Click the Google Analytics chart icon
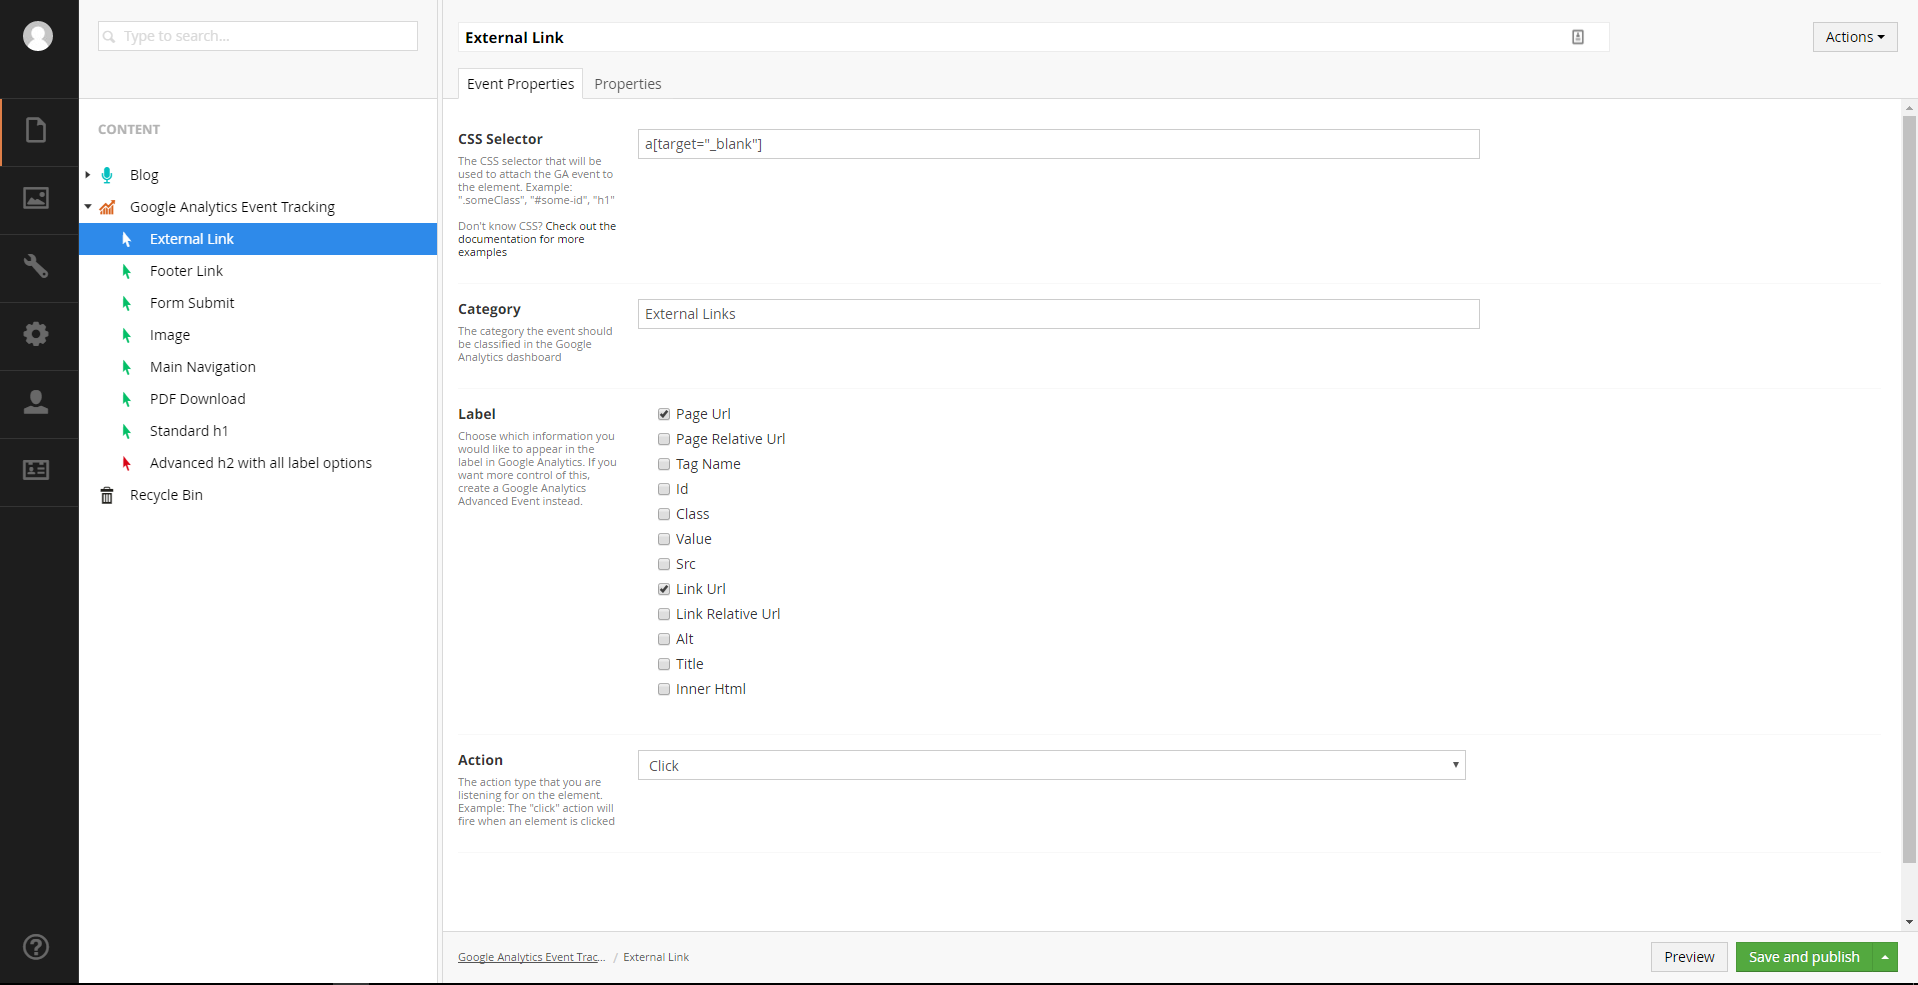The height and width of the screenshot is (985, 1918). [107, 207]
